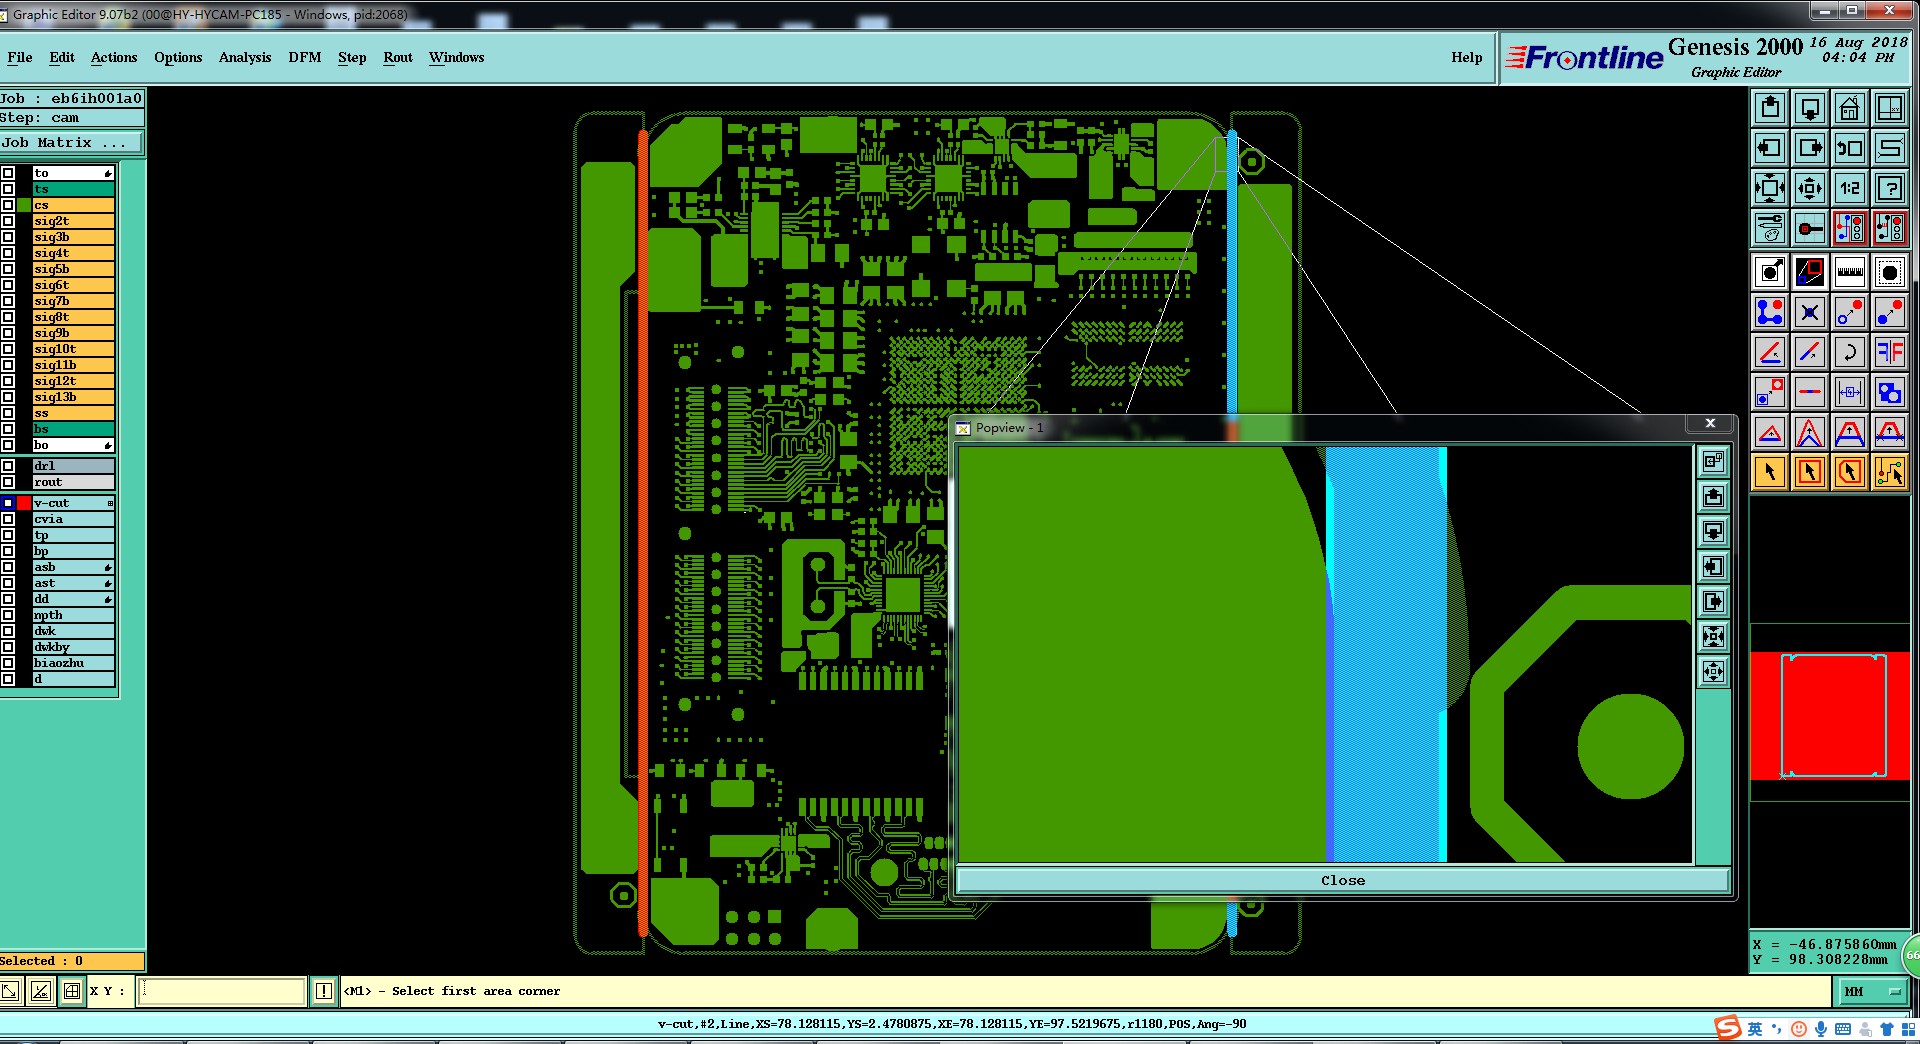Viewport: 1920px width, 1044px height.
Task: Click the Sogou S input method tray icon
Action: (x=1727, y=1028)
